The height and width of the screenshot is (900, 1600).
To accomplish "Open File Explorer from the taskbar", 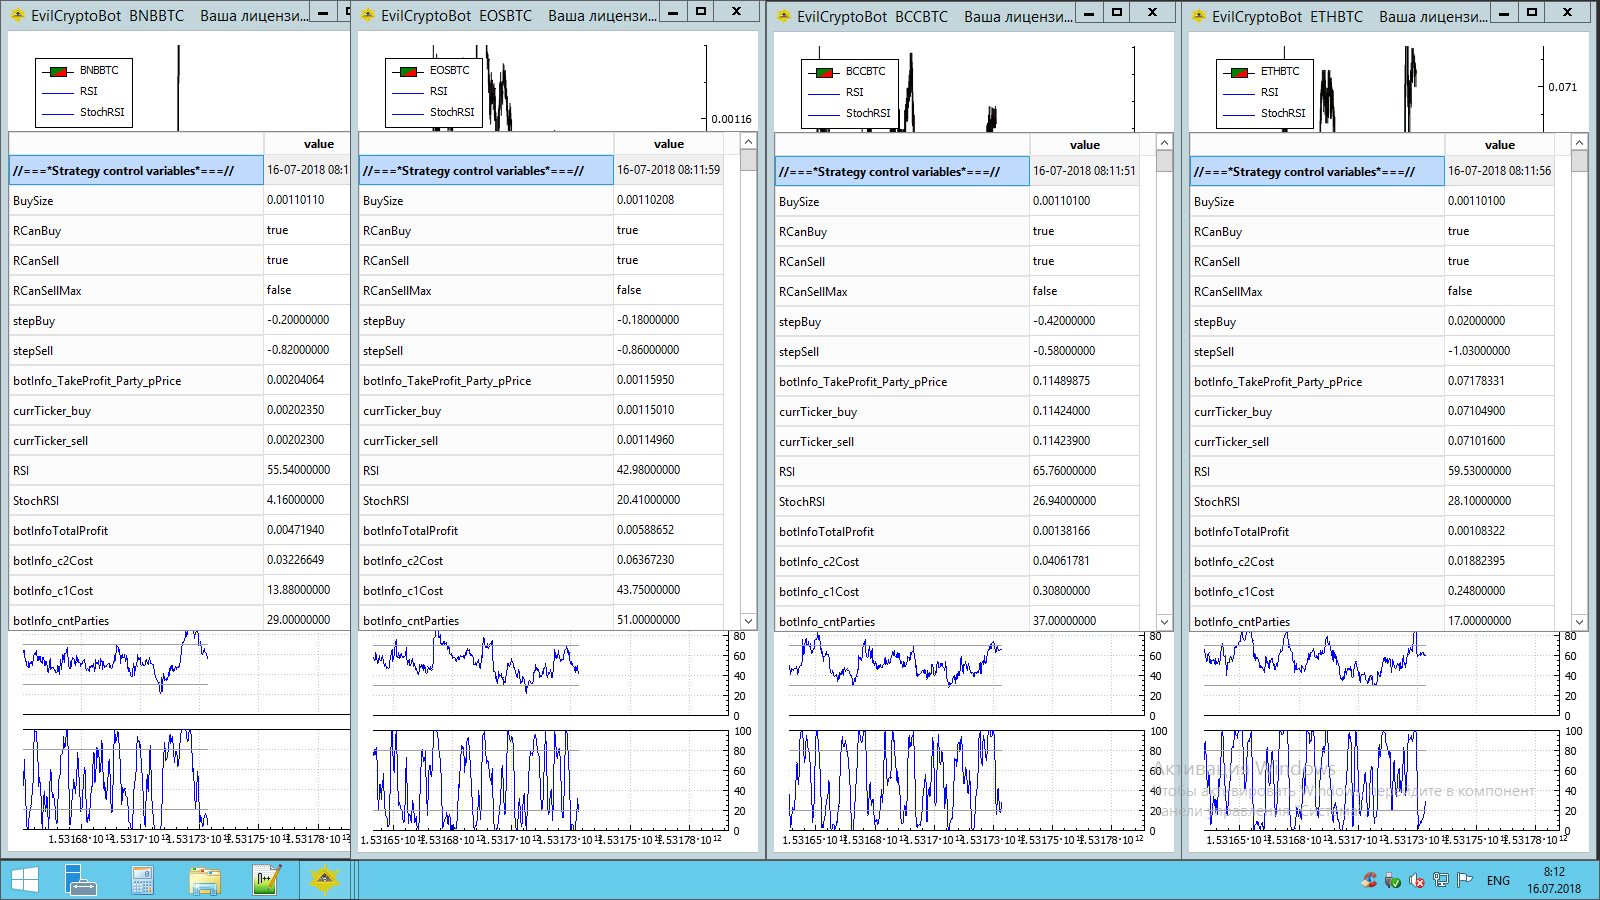I will [x=204, y=880].
